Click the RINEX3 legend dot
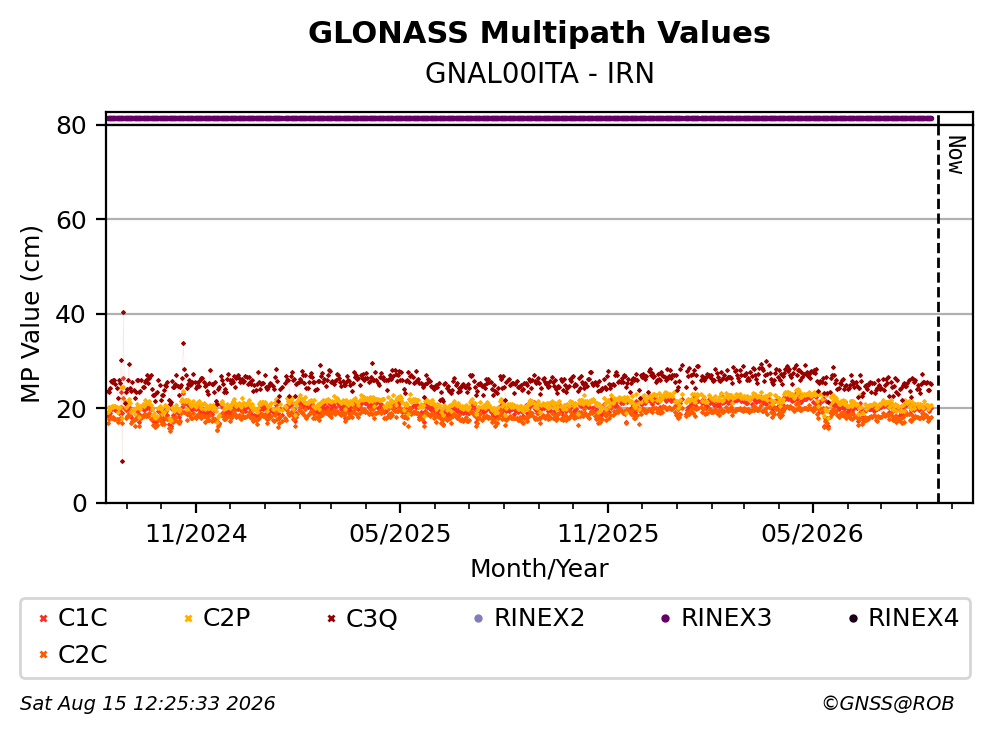 [x=665, y=618]
